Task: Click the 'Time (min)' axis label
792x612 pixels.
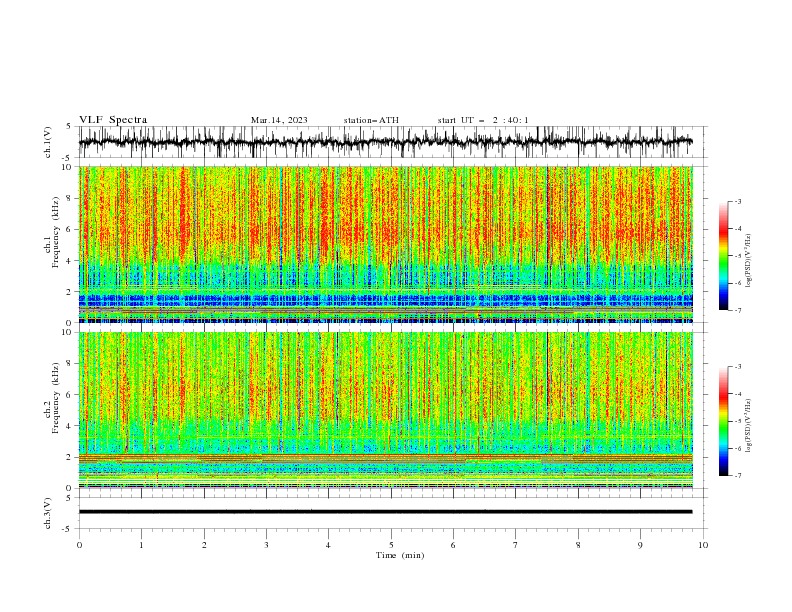Action: pos(400,555)
